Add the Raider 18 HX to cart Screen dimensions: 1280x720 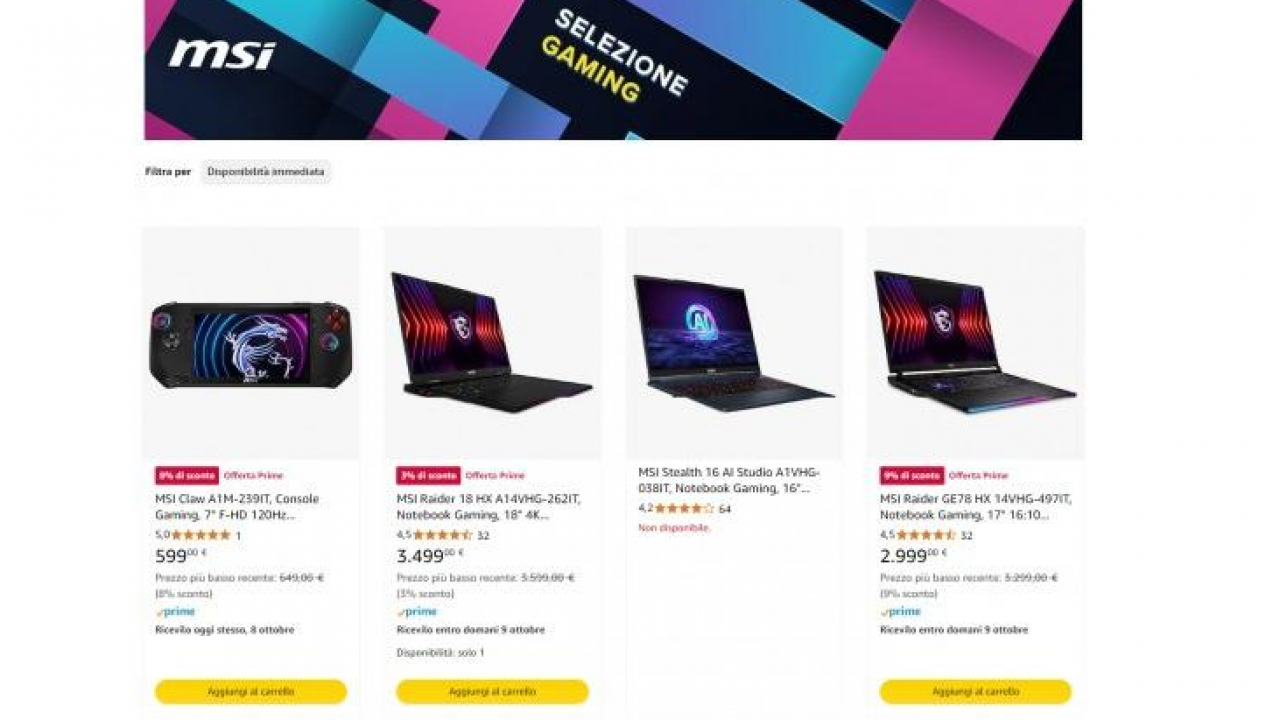point(492,692)
